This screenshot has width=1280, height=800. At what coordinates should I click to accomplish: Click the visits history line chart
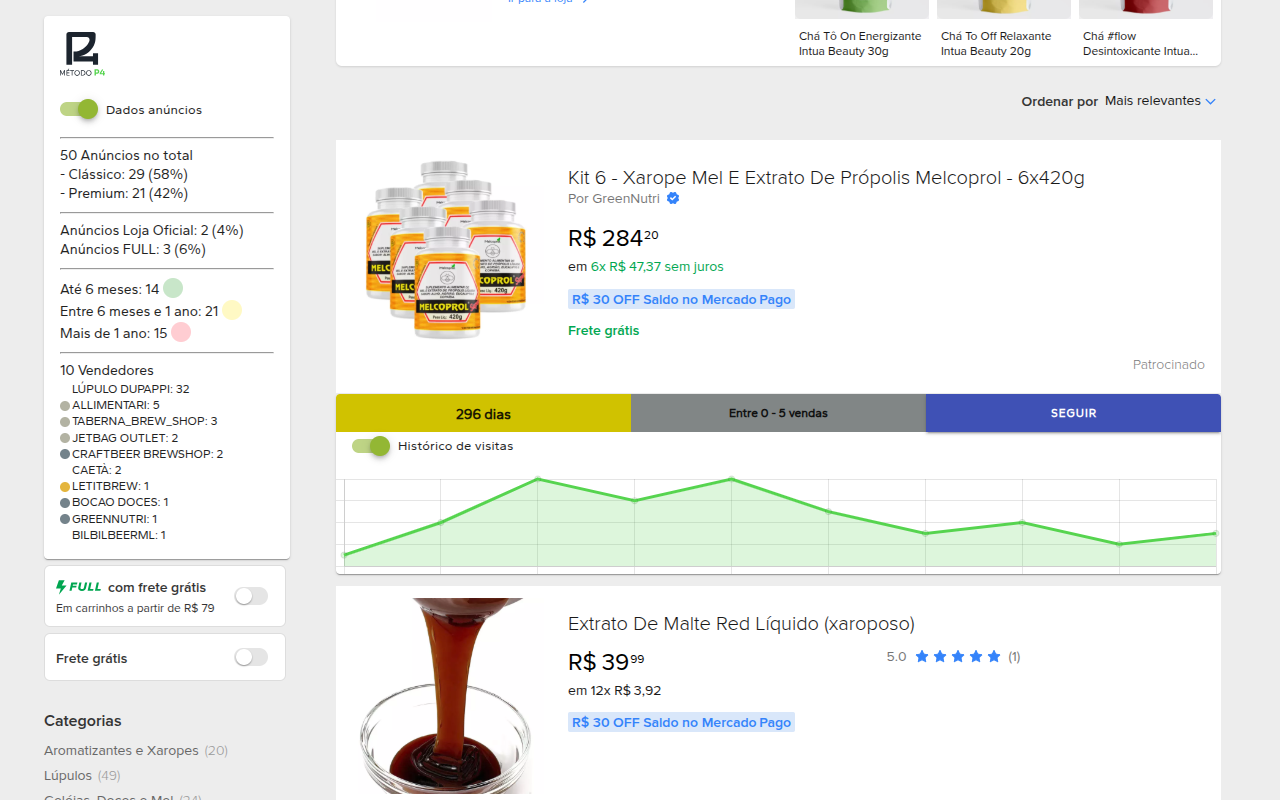tap(778, 522)
